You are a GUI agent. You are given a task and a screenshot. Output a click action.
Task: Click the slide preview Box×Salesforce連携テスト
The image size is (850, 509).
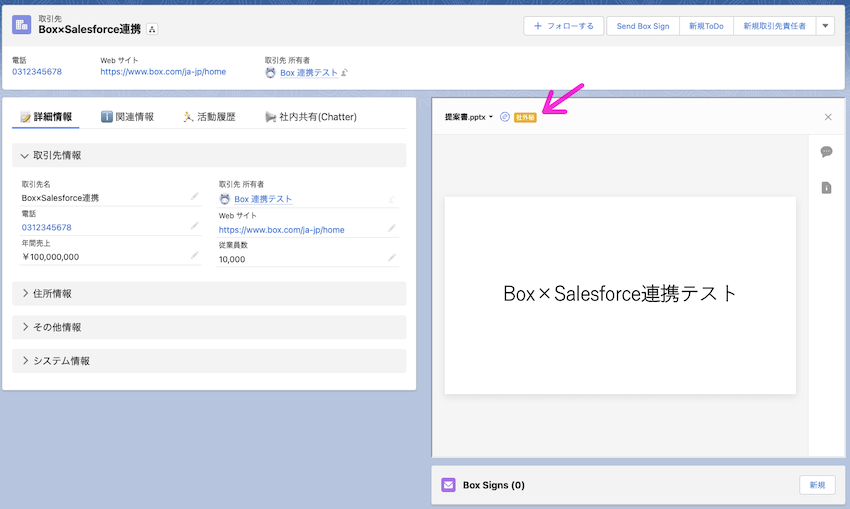620,295
